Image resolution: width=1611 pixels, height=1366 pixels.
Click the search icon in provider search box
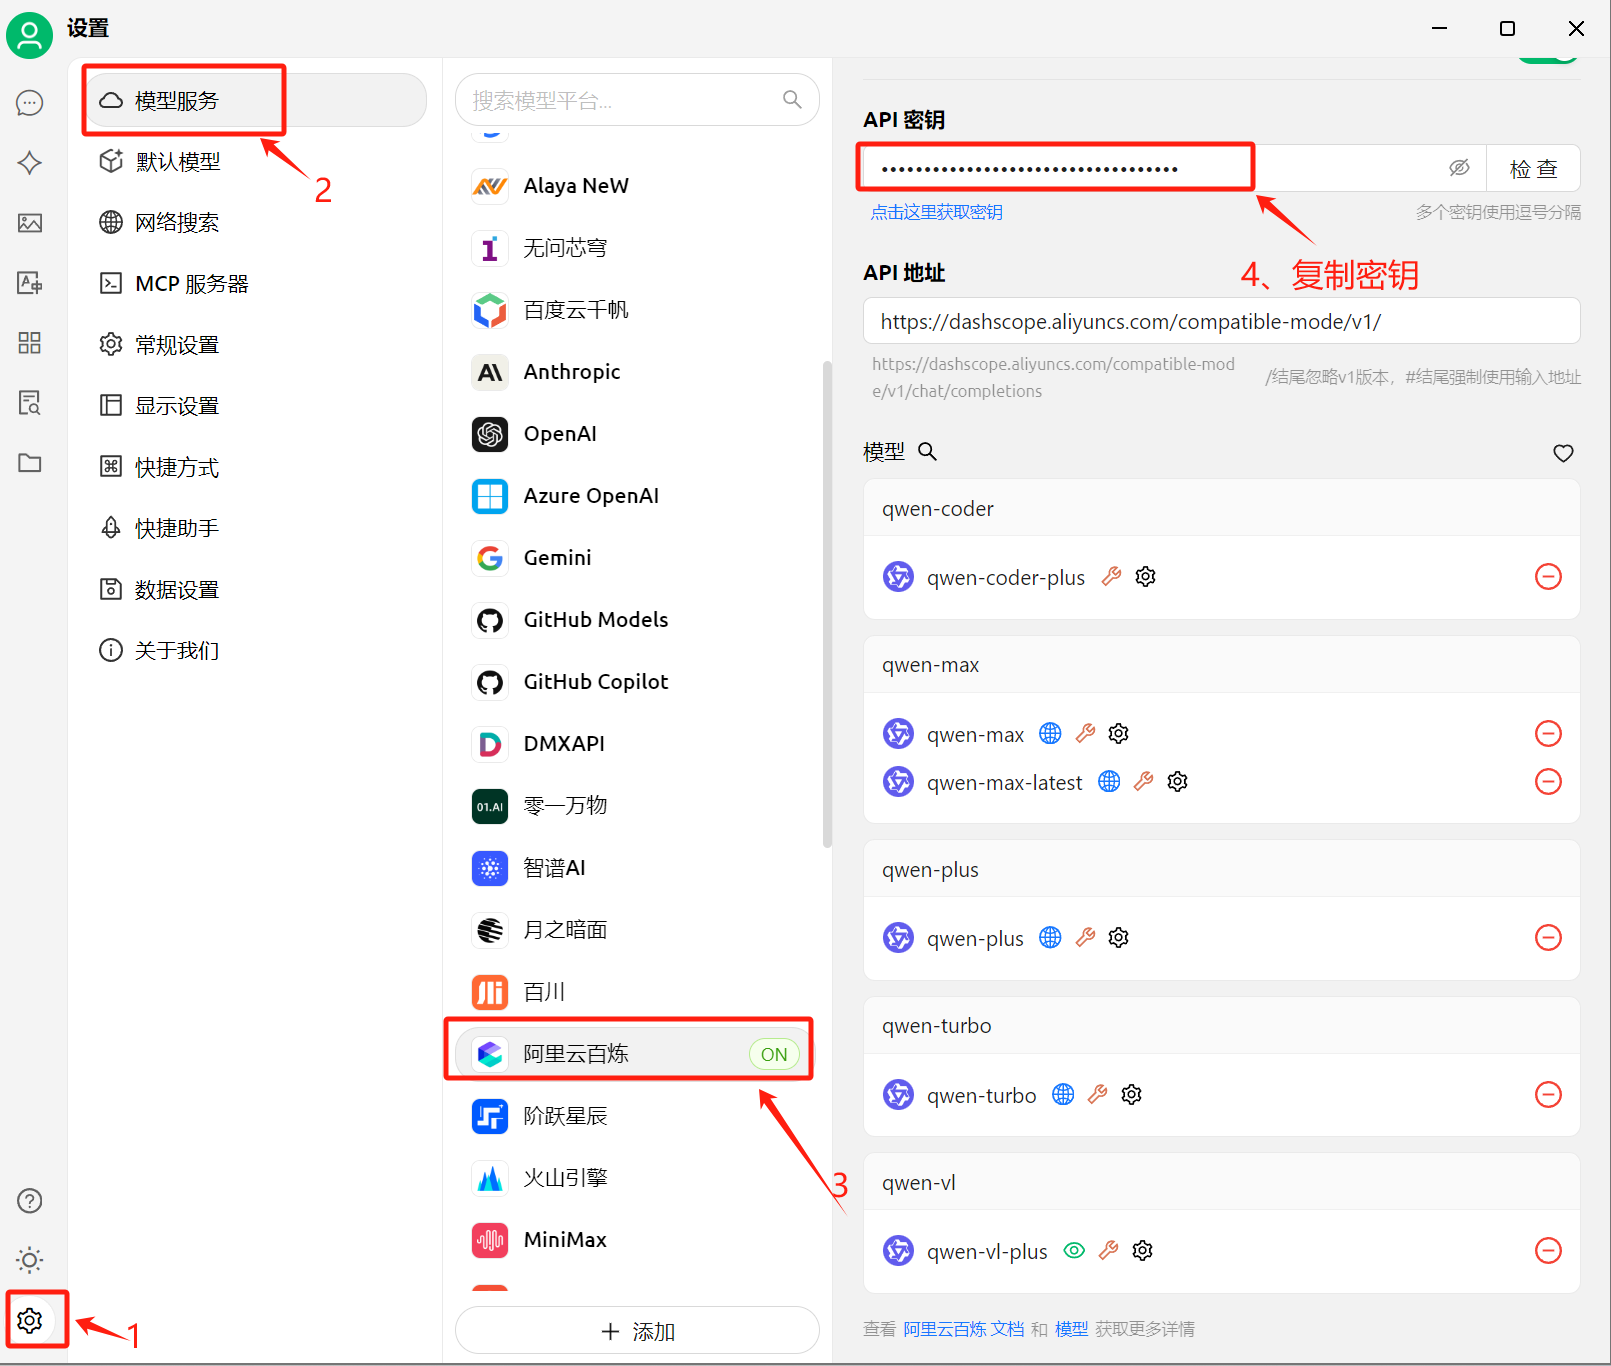coord(792,99)
